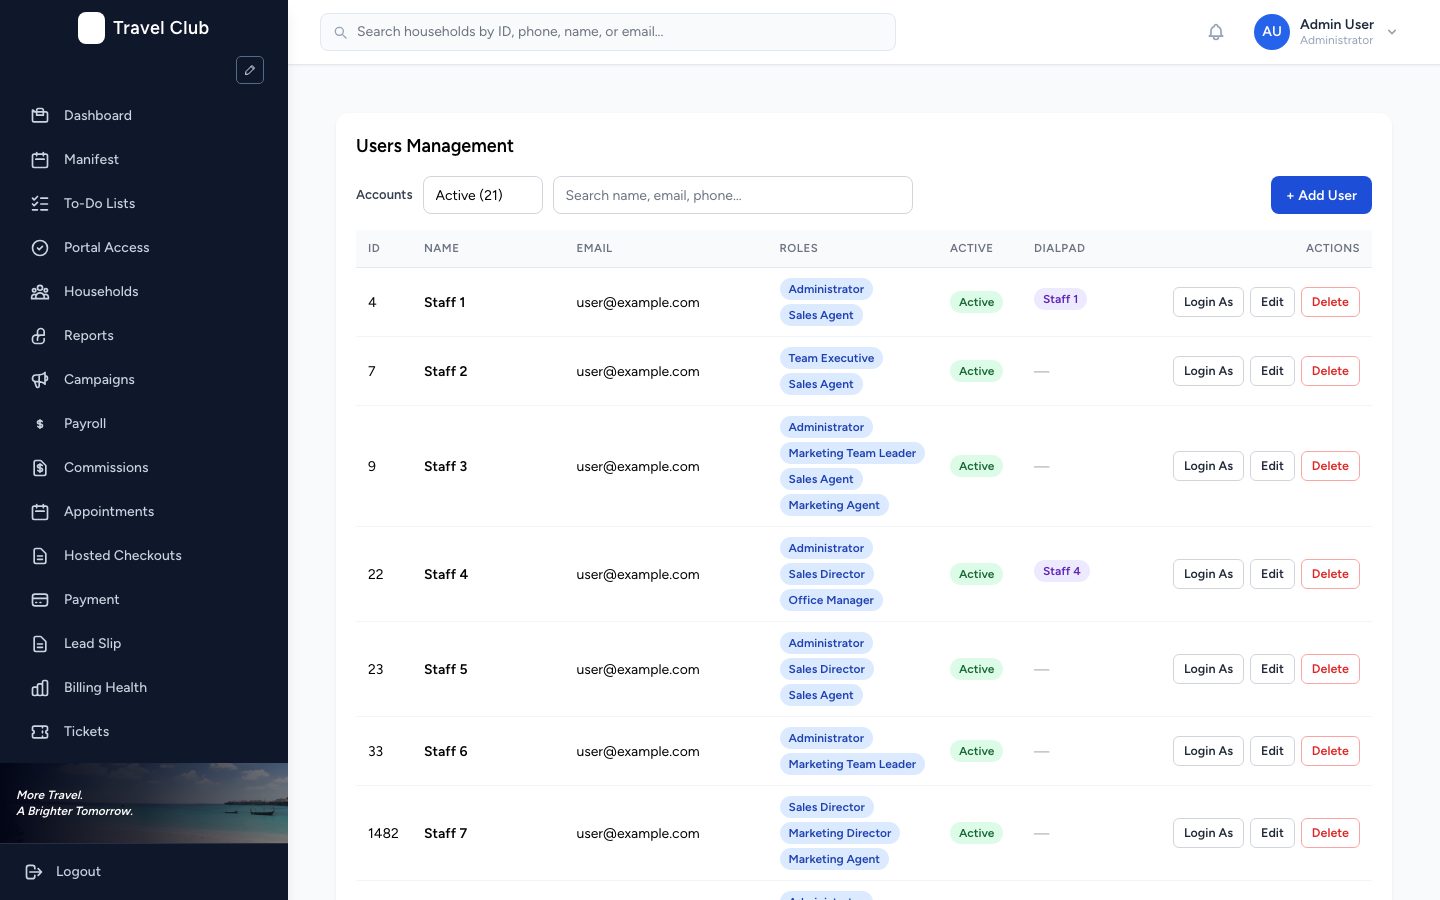This screenshot has width=1440, height=900.
Task: Click the Office Manager role tag
Action: pyautogui.click(x=831, y=600)
